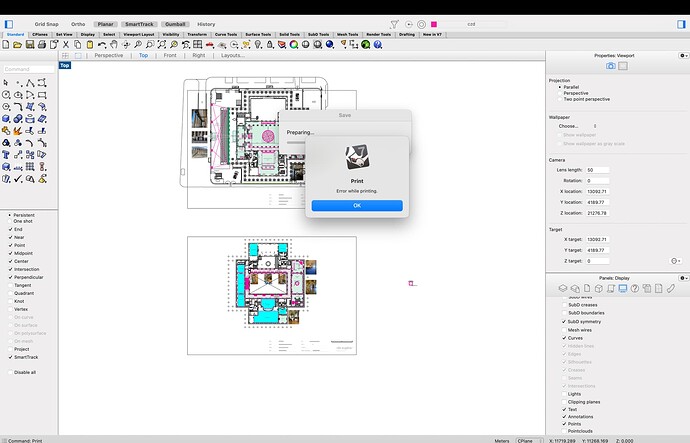Click the X location value field
Screen dimensions: 690x443
tap(598, 191)
